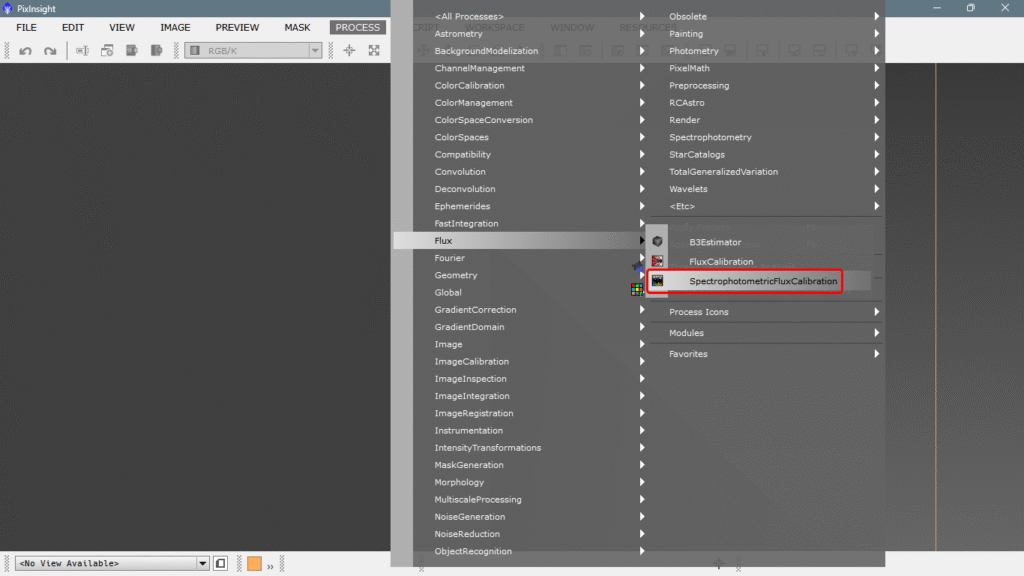Open the EDIT menu
Viewport: 1024px width, 576px height.
[x=72, y=27]
